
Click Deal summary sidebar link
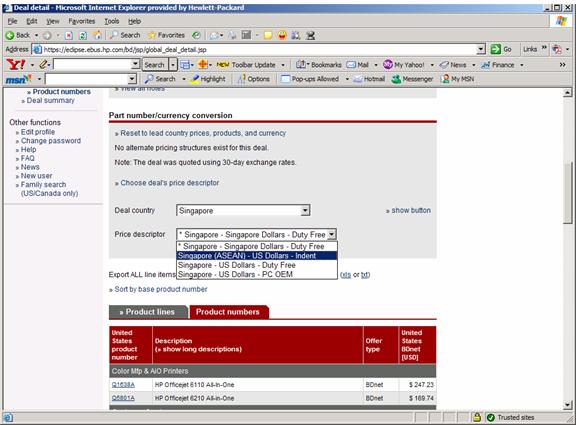click(x=50, y=100)
